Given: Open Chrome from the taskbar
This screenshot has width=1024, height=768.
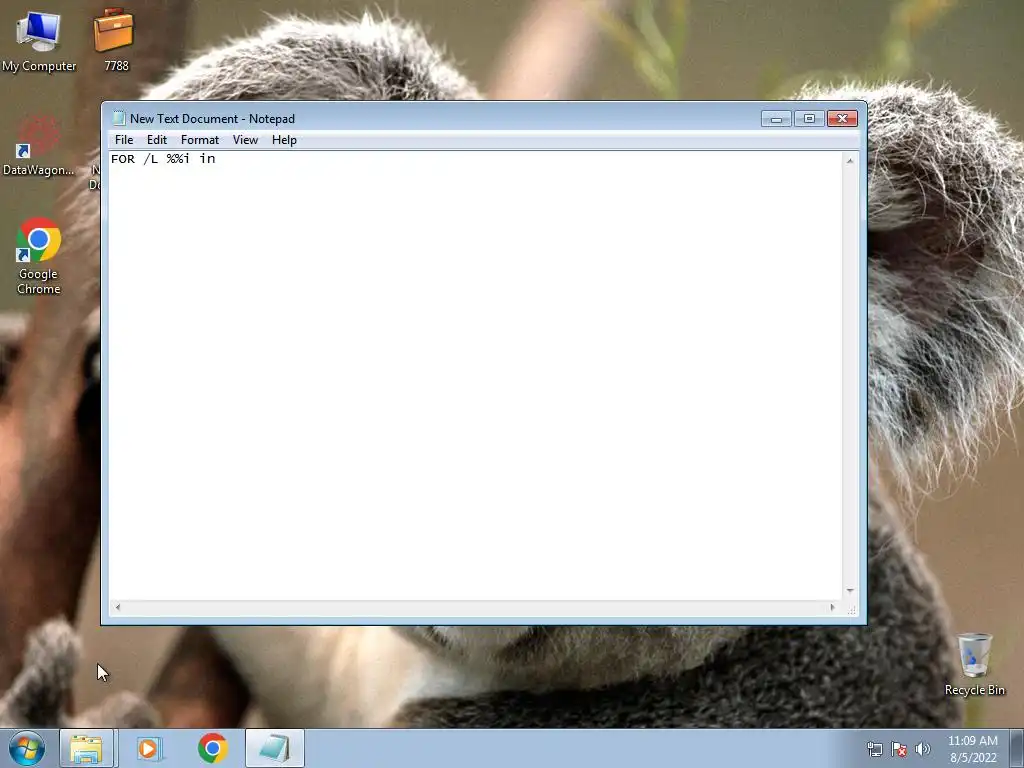Looking at the screenshot, I should [x=212, y=748].
